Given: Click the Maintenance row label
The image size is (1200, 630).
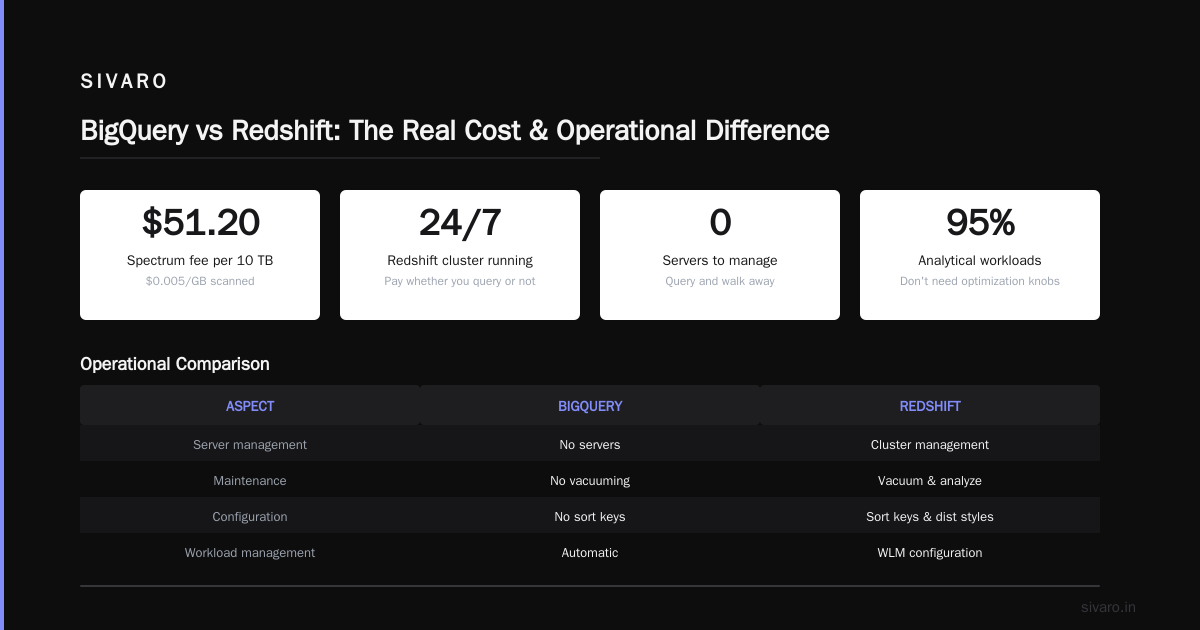Looking at the screenshot, I should (250, 480).
